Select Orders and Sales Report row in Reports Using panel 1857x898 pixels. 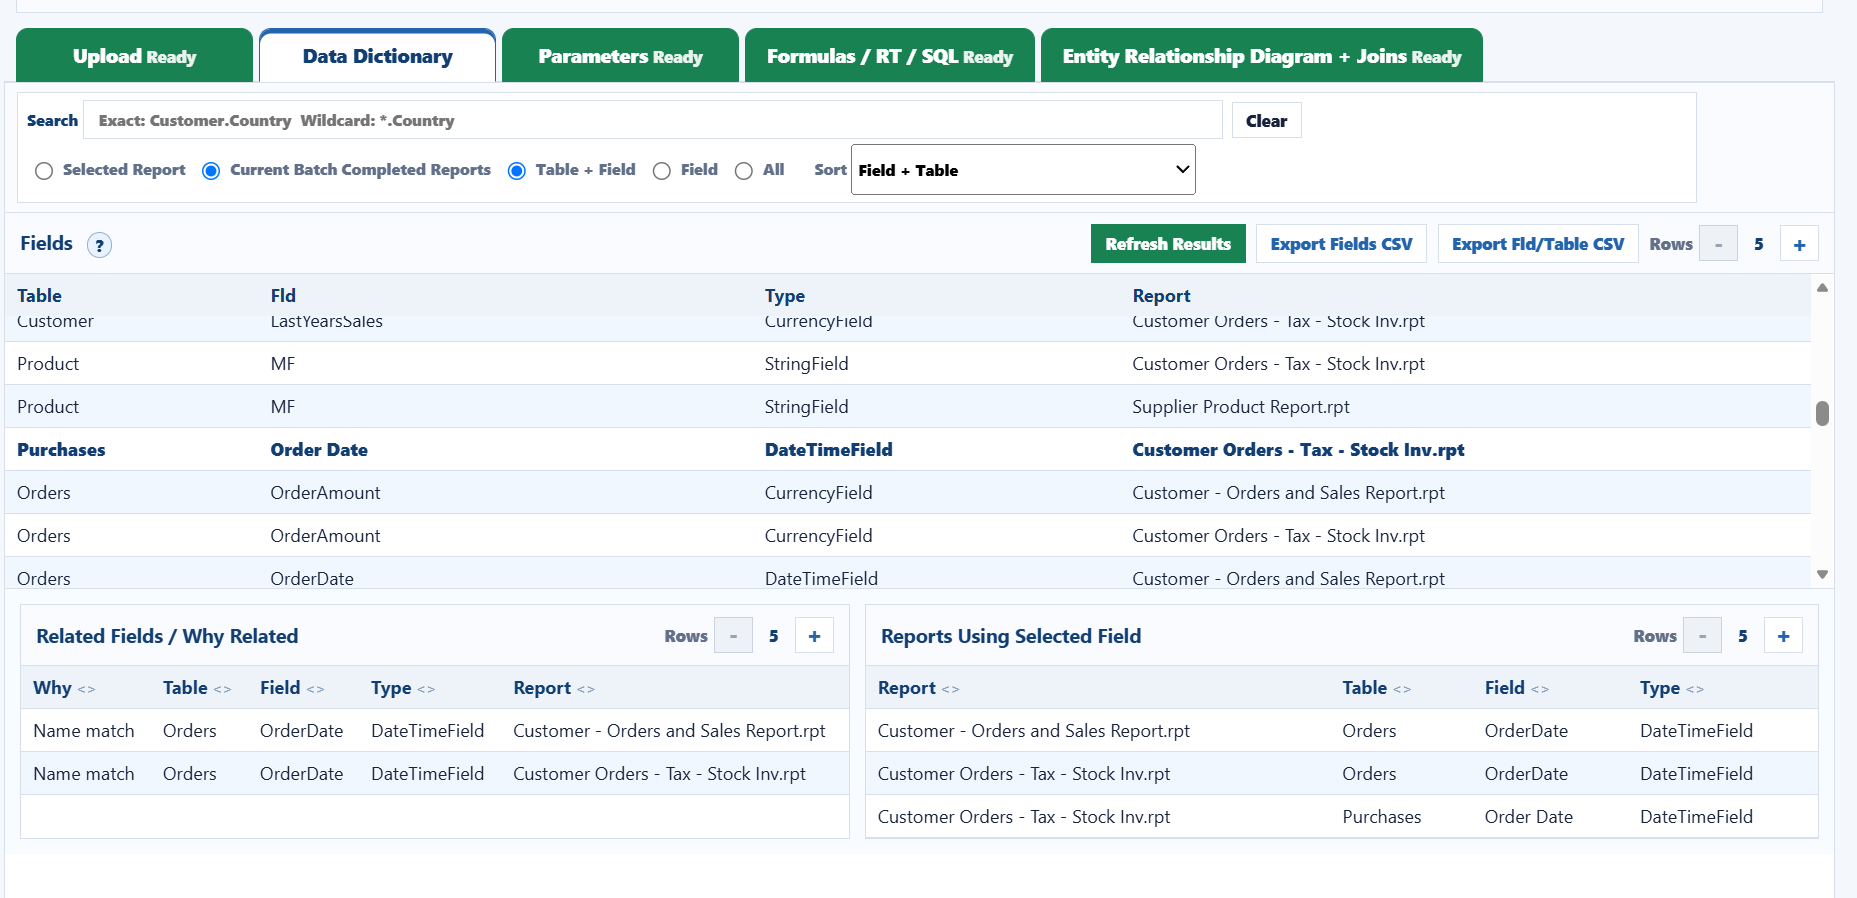[1342, 731]
